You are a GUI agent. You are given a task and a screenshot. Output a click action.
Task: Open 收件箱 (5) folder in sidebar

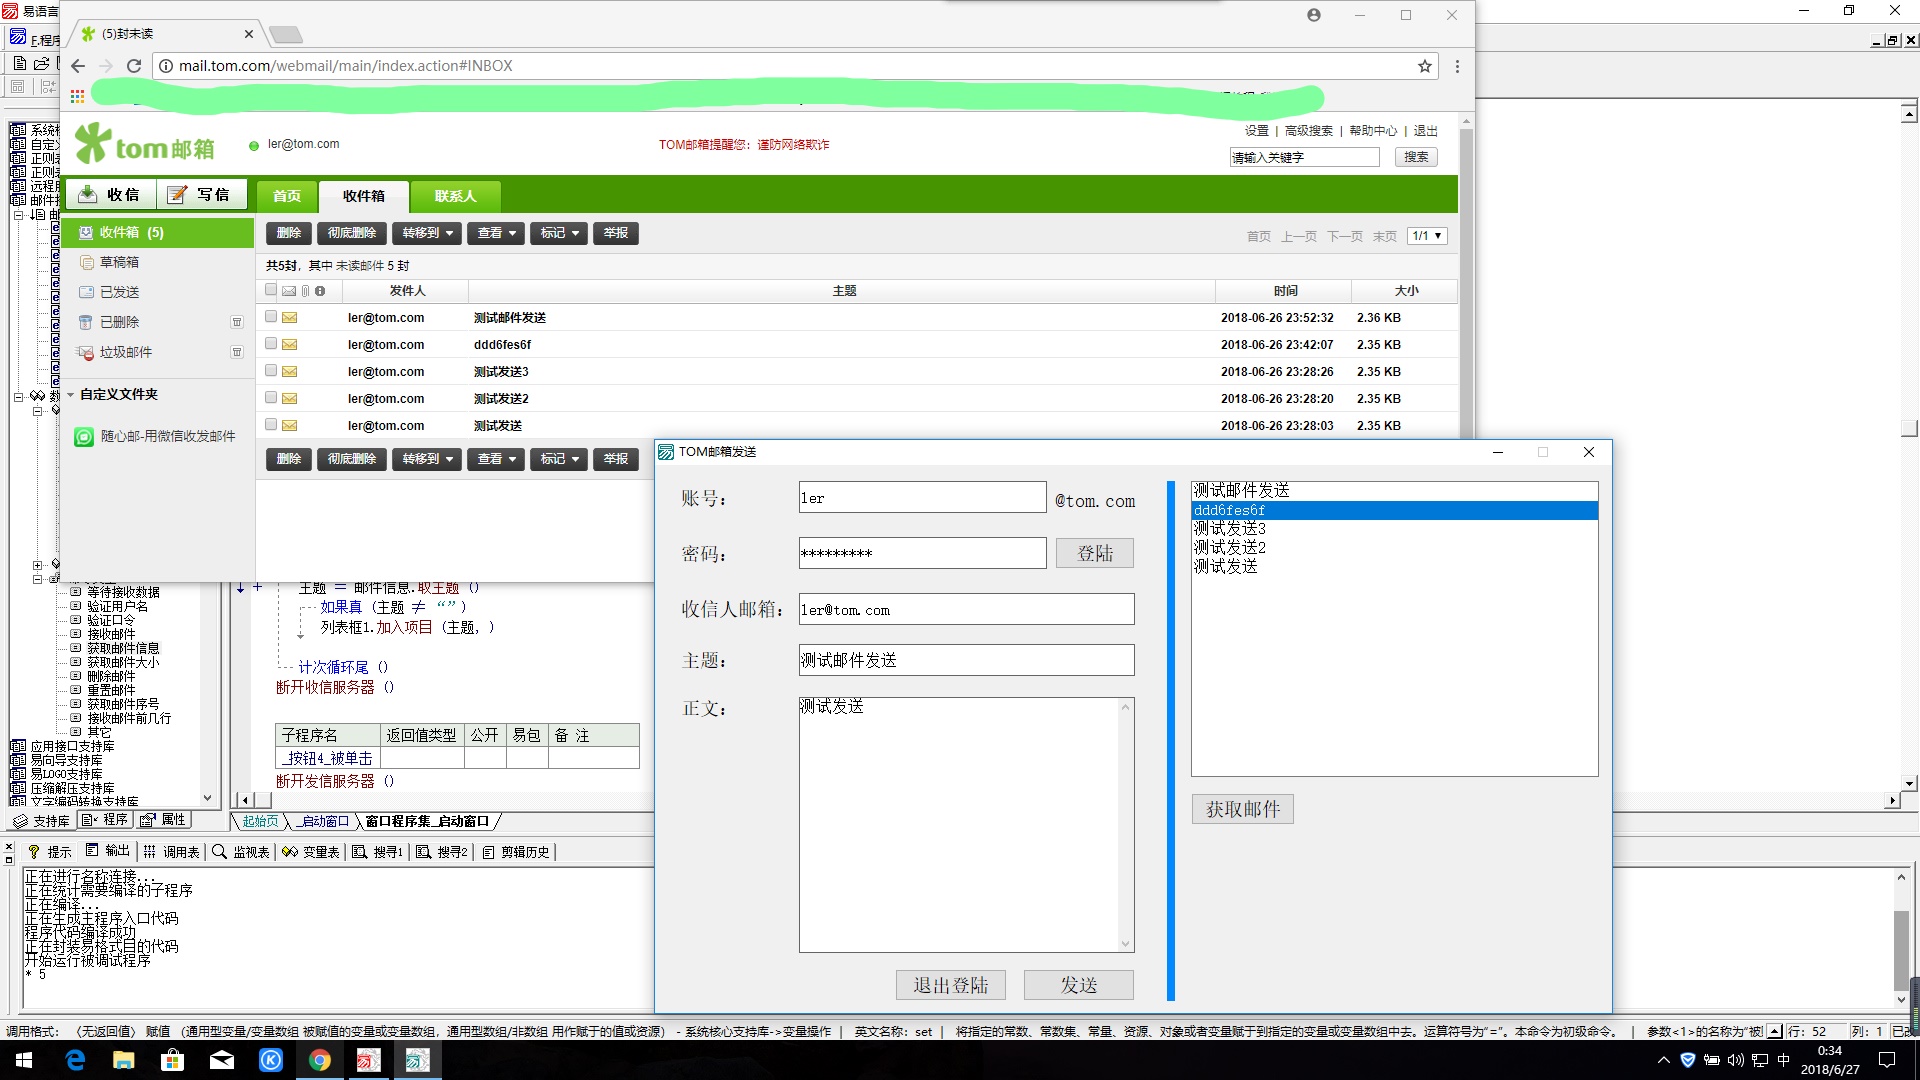pos(158,232)
